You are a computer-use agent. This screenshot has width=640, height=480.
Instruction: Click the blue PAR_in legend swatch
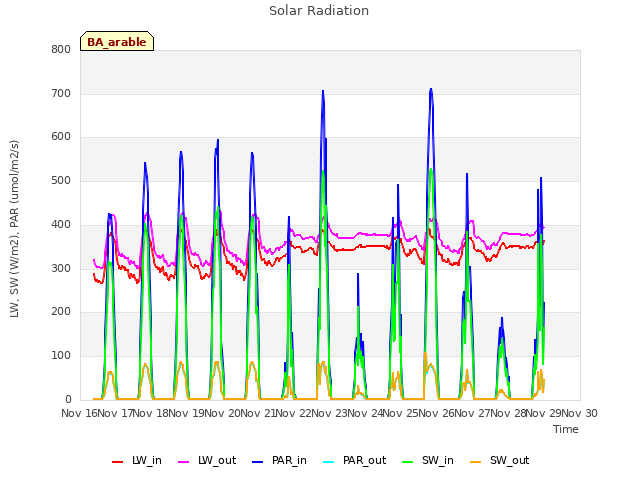(x=258, y=462)
